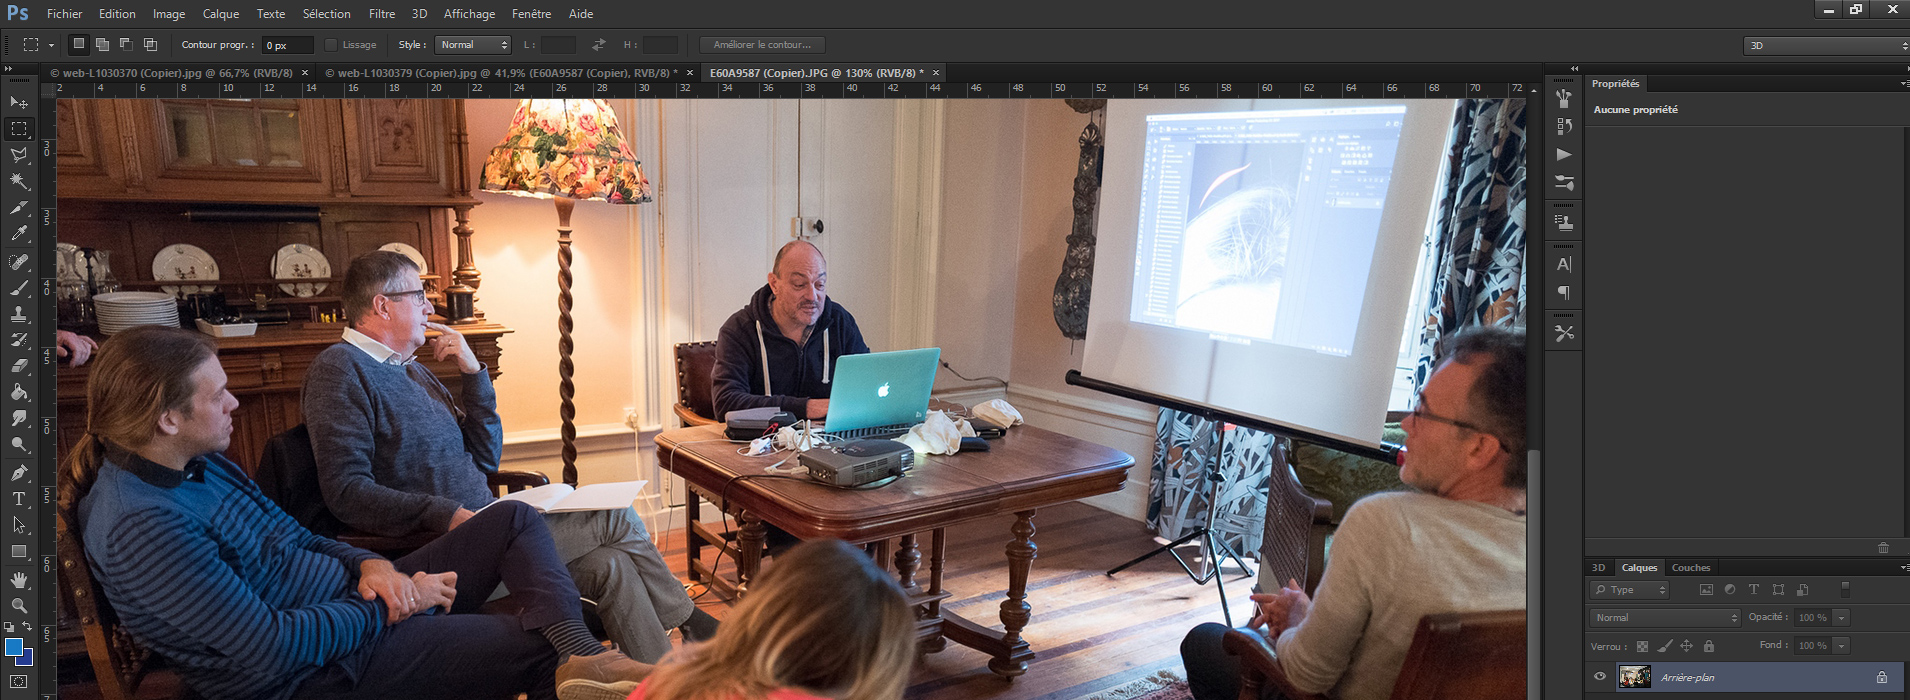Select the Brush tool
Viewport: 1910px width, 700px height.
19,288
